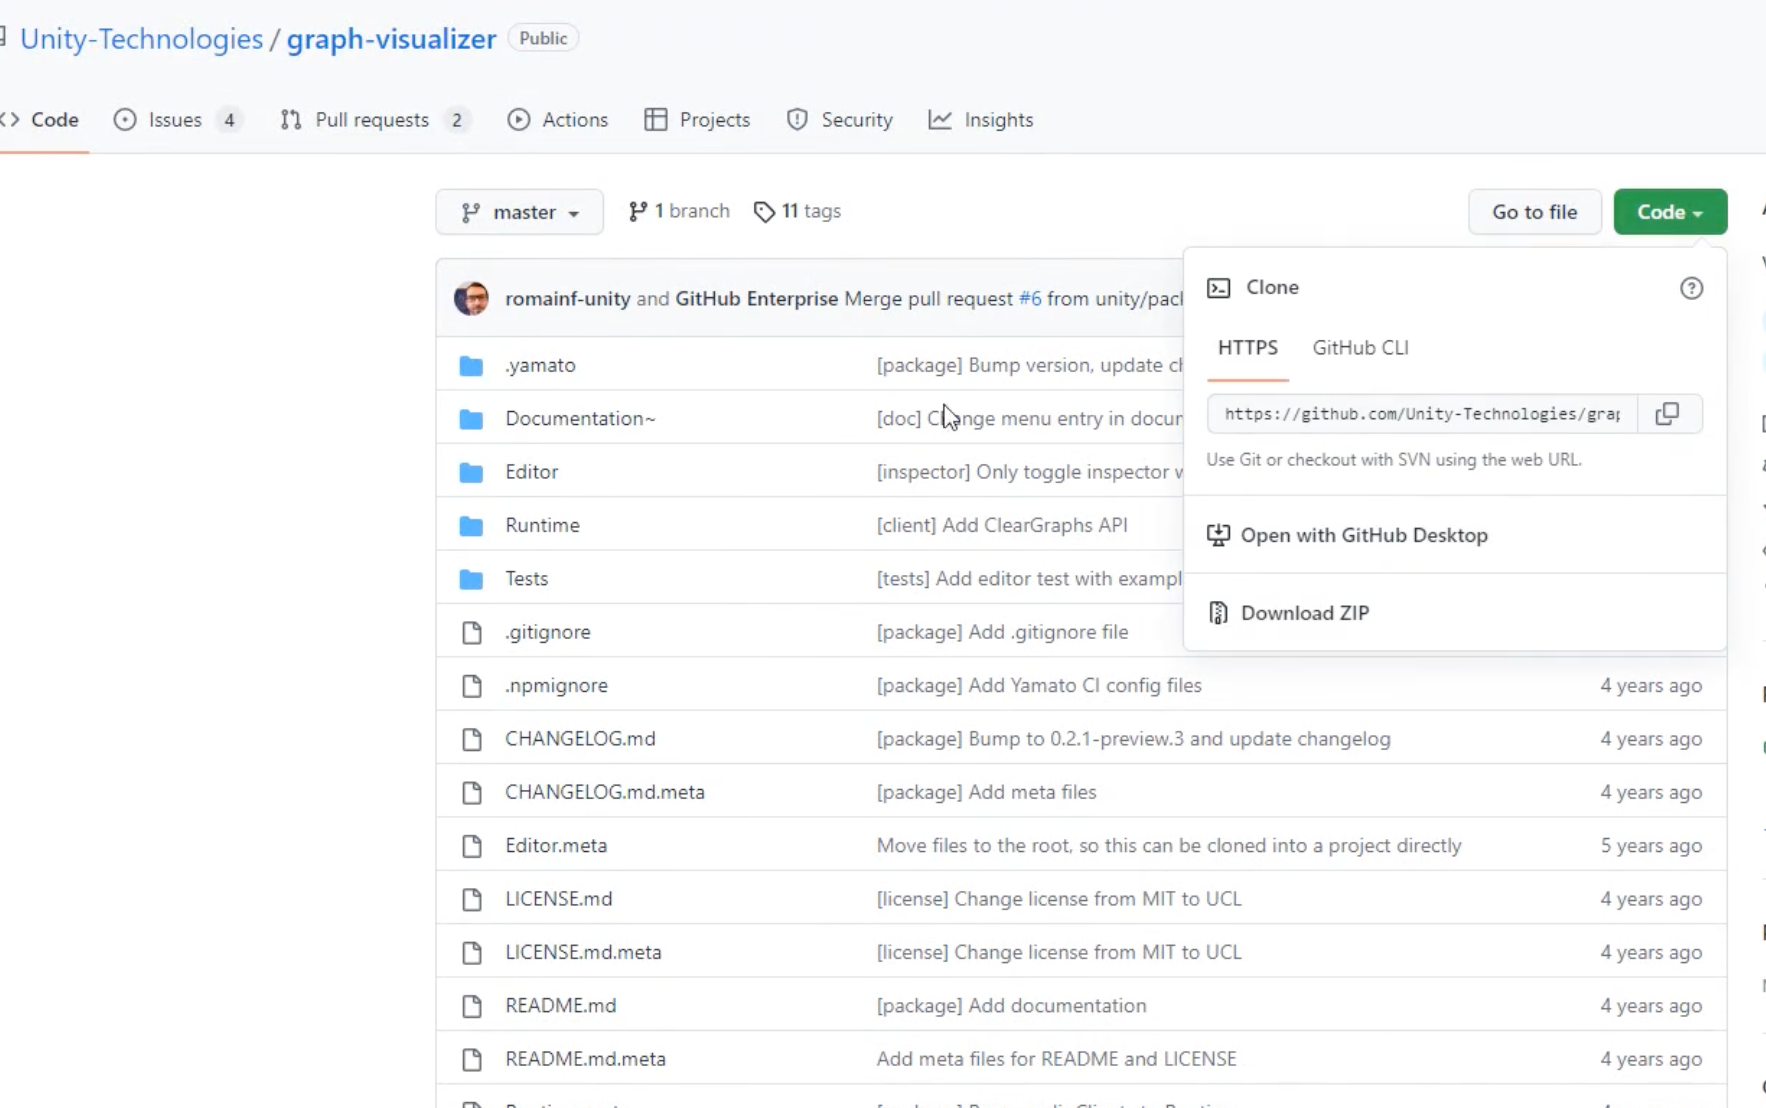Click the ZIP archive icon
Viewport: 1766px width, 1108px height.
(1218, 612)
